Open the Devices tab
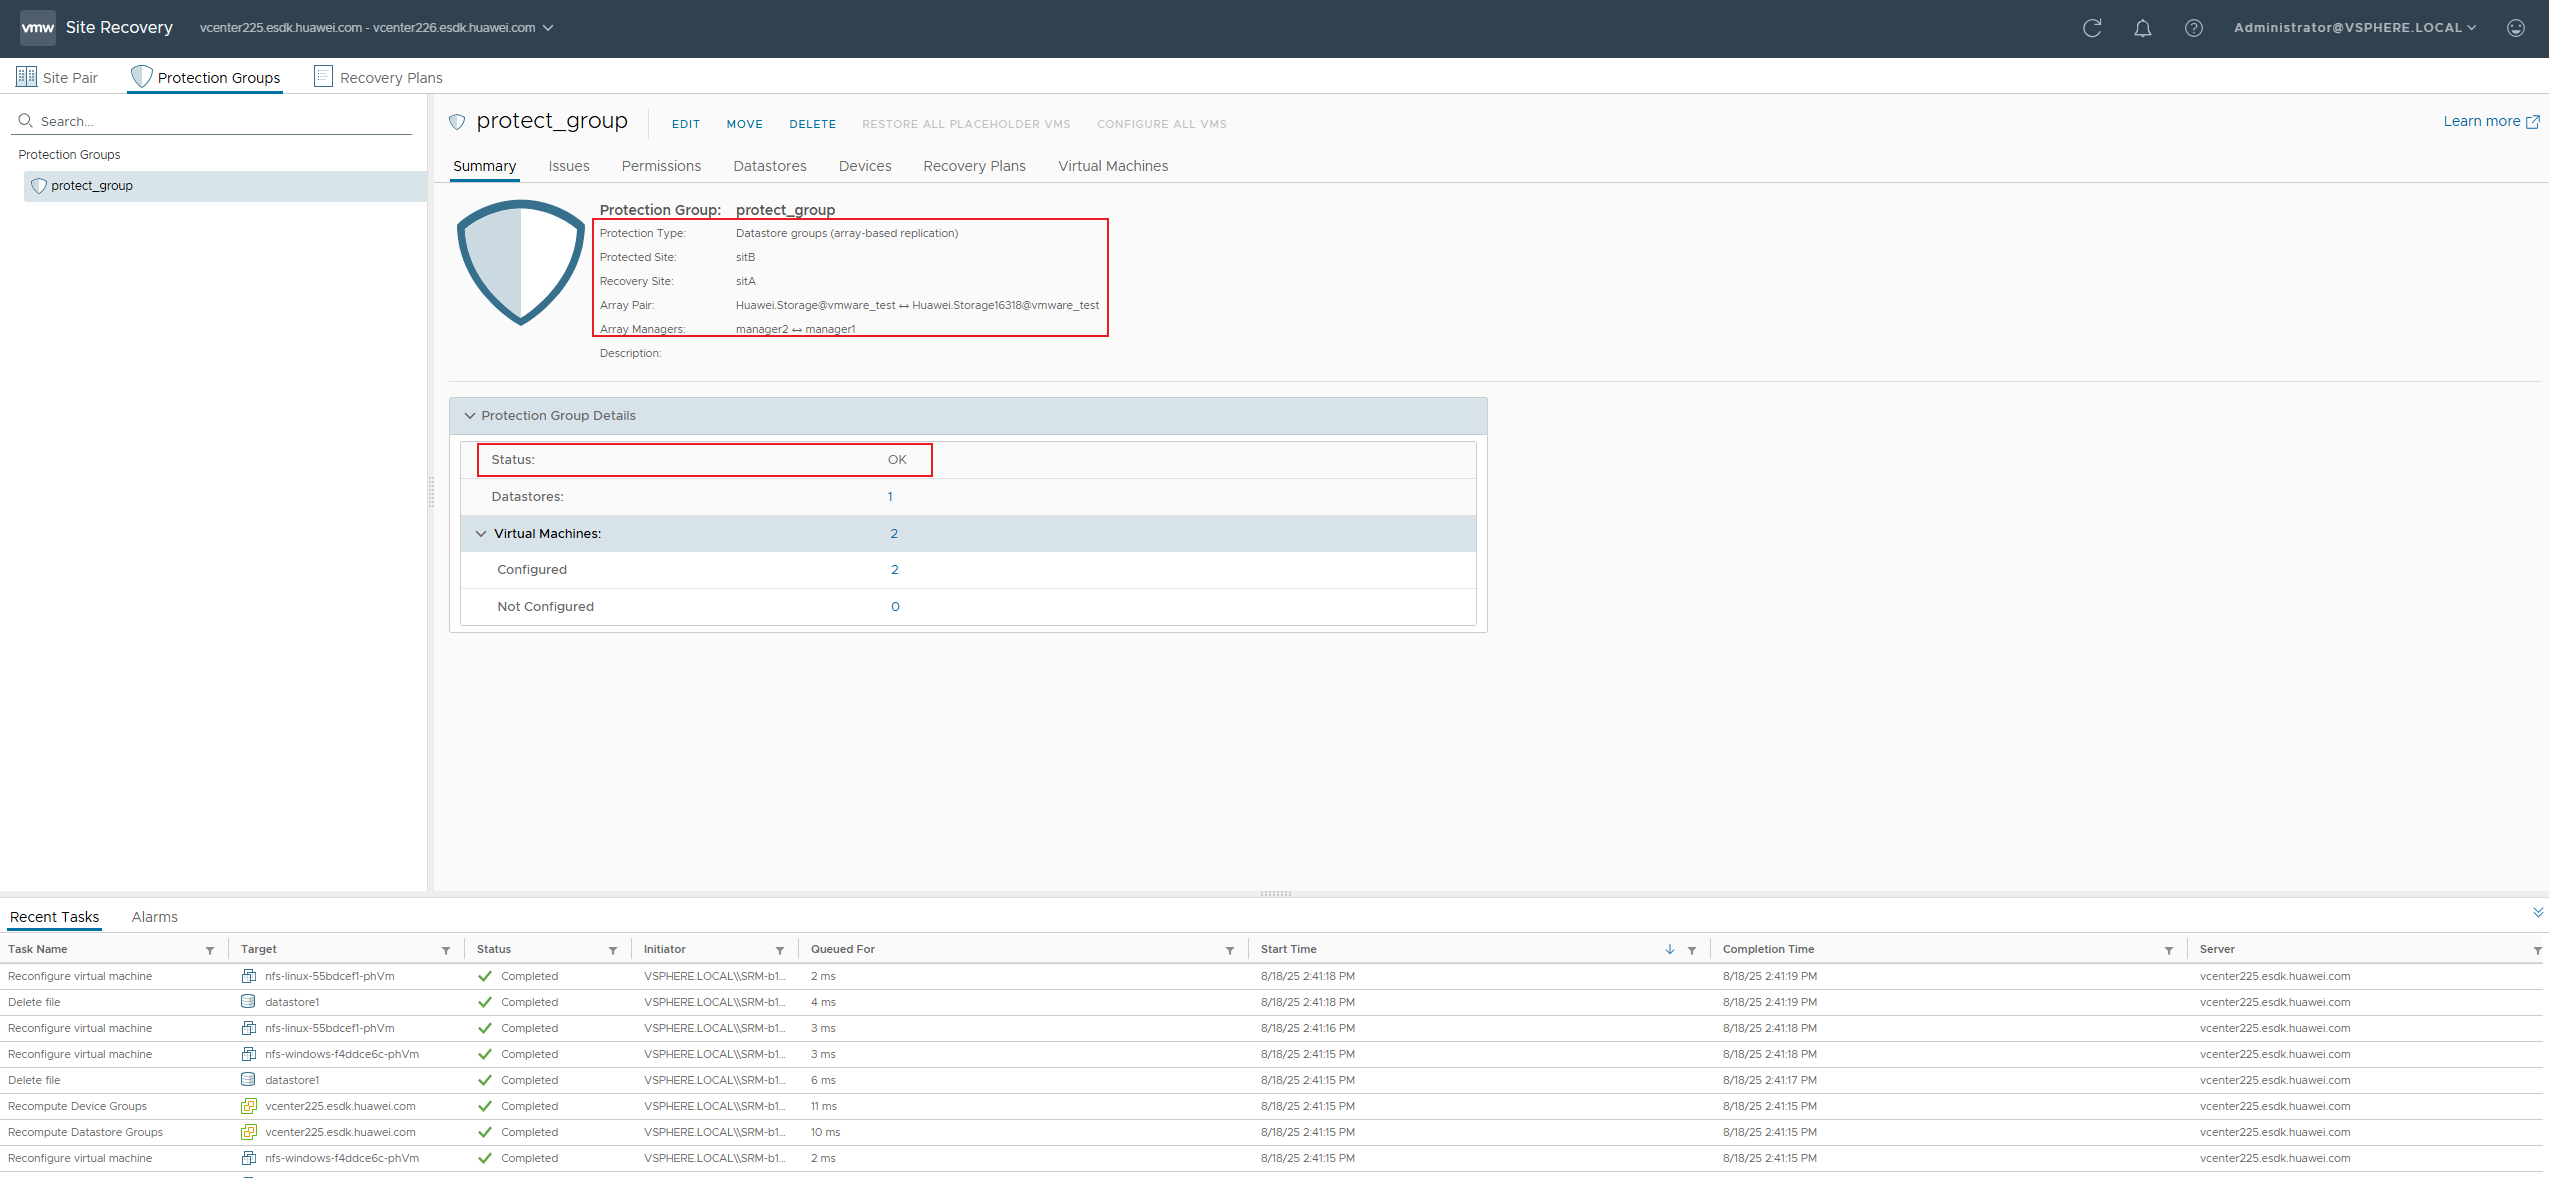The image size is (2549, 1178). click(x=865, y=166)
